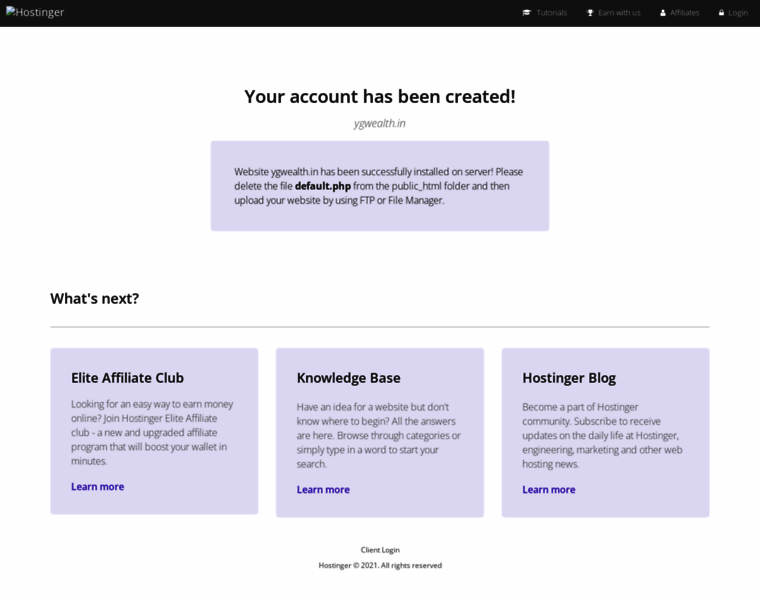Screen dimensions: 760x600
Task: Open the Tutorials menu item
Action: pyautogui.click(x=552, y=13)
